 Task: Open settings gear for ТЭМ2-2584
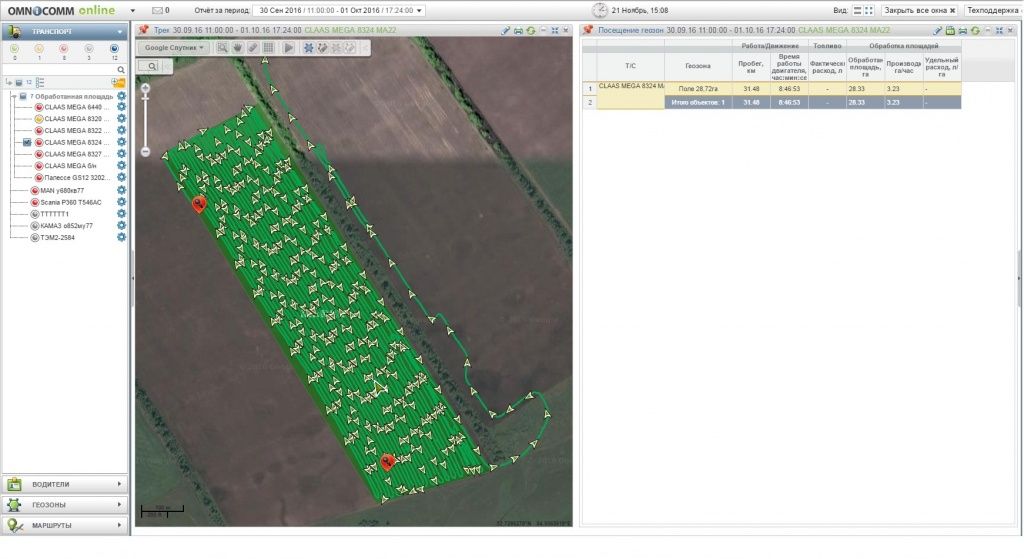pos(121,237)
